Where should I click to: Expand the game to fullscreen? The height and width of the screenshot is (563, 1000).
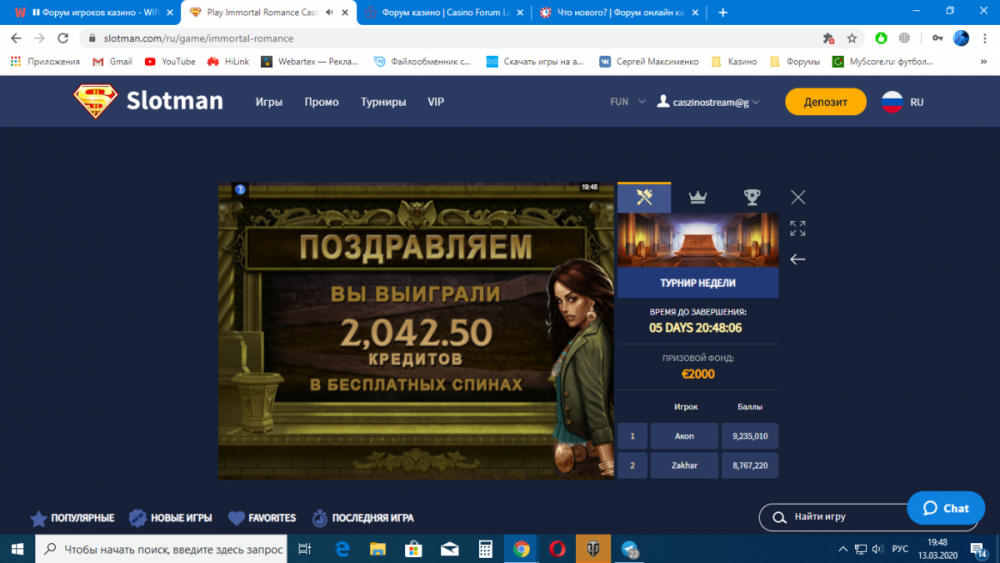(x=797, y=229)
